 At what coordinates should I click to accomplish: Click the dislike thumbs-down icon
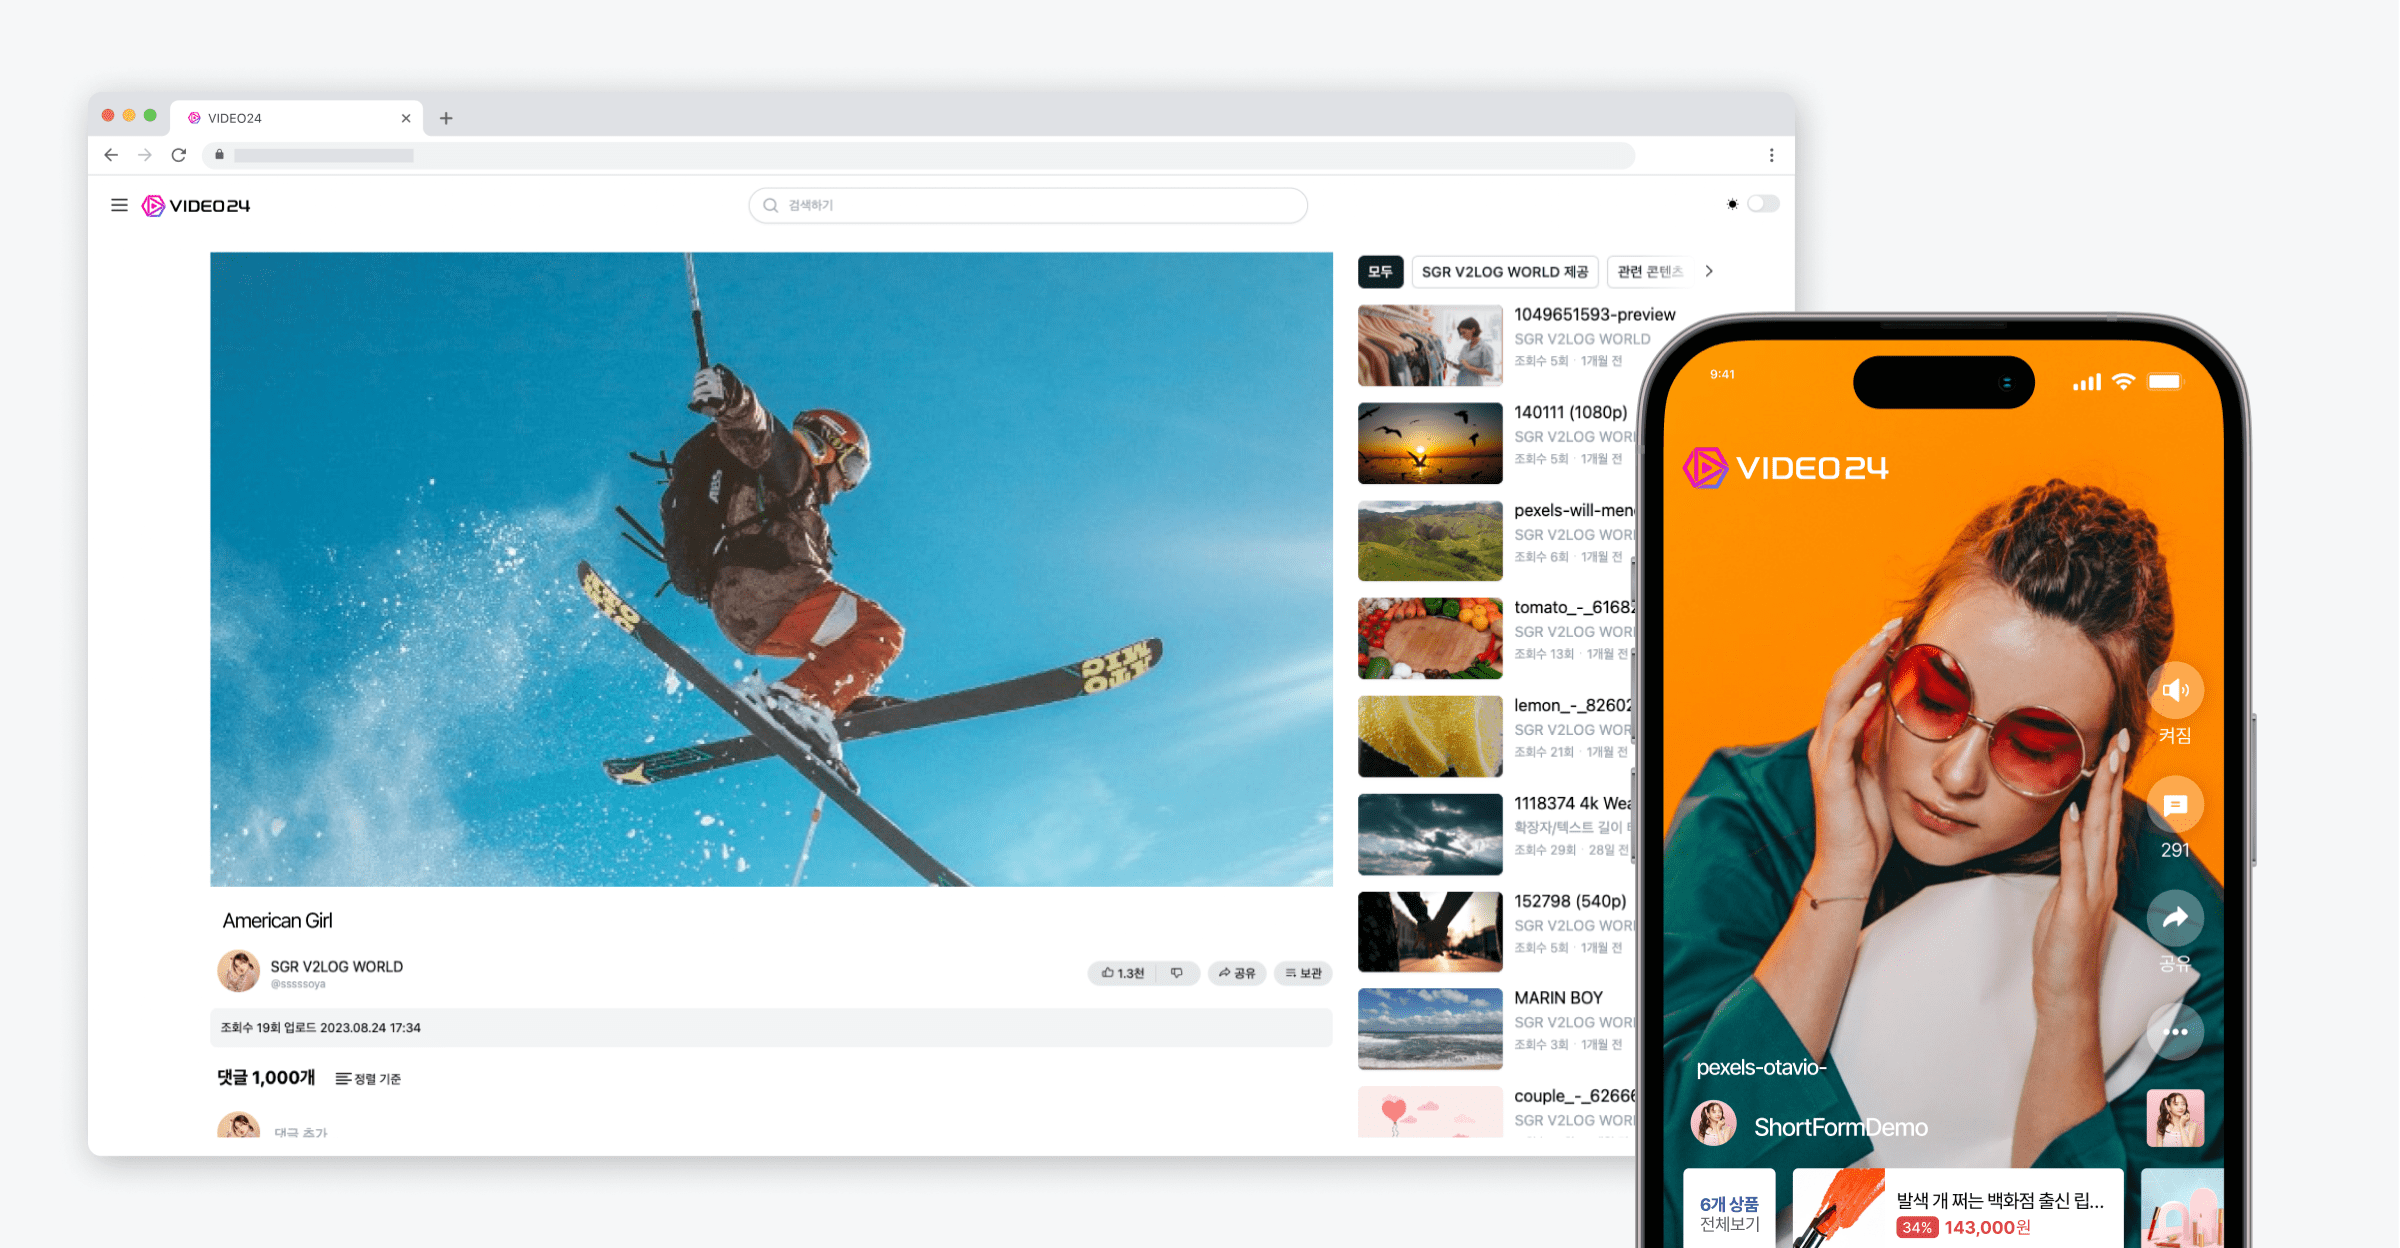coord(1177,973)
